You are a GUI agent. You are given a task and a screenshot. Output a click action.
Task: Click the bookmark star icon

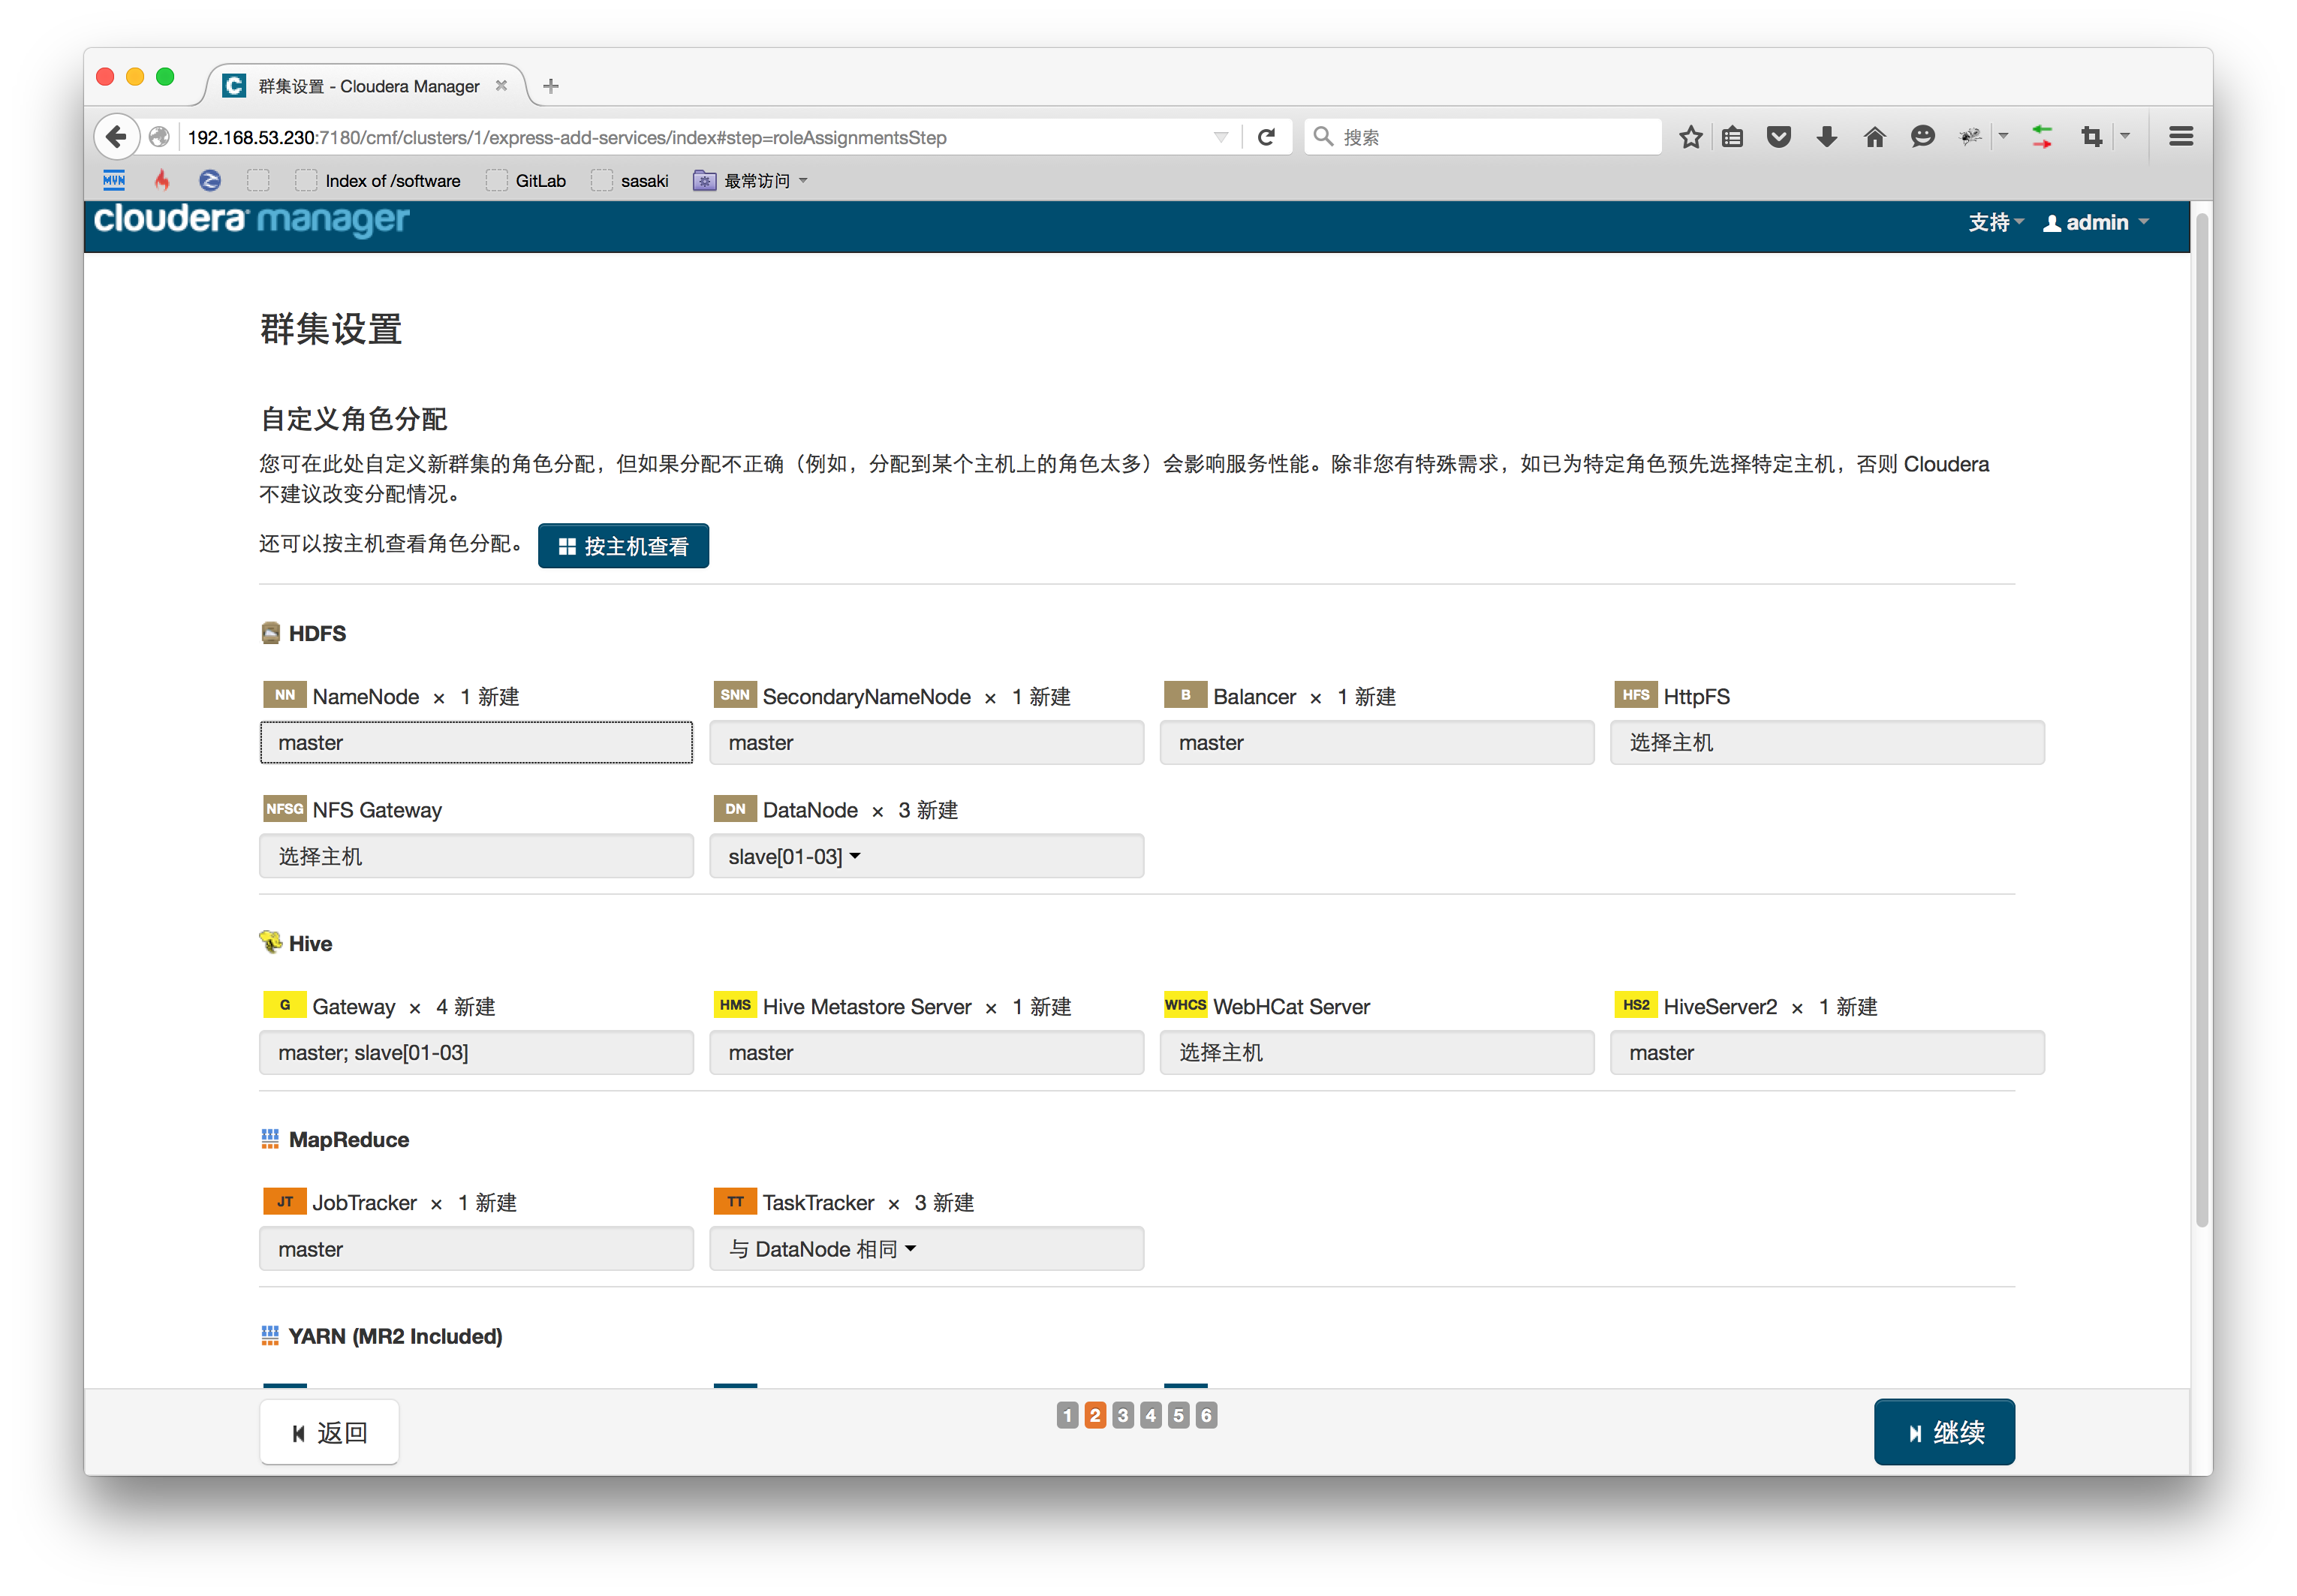coord(1690,137)
